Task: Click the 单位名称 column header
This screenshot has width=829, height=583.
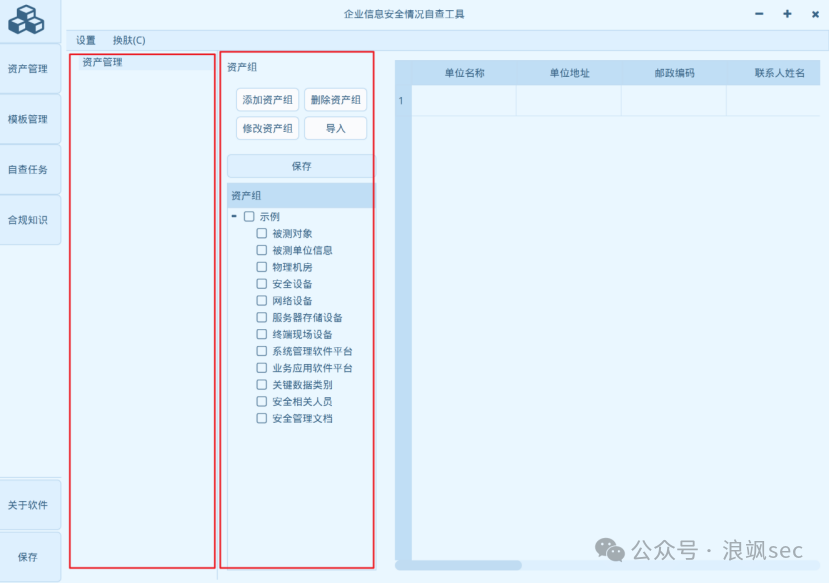Action: (464, 73)
